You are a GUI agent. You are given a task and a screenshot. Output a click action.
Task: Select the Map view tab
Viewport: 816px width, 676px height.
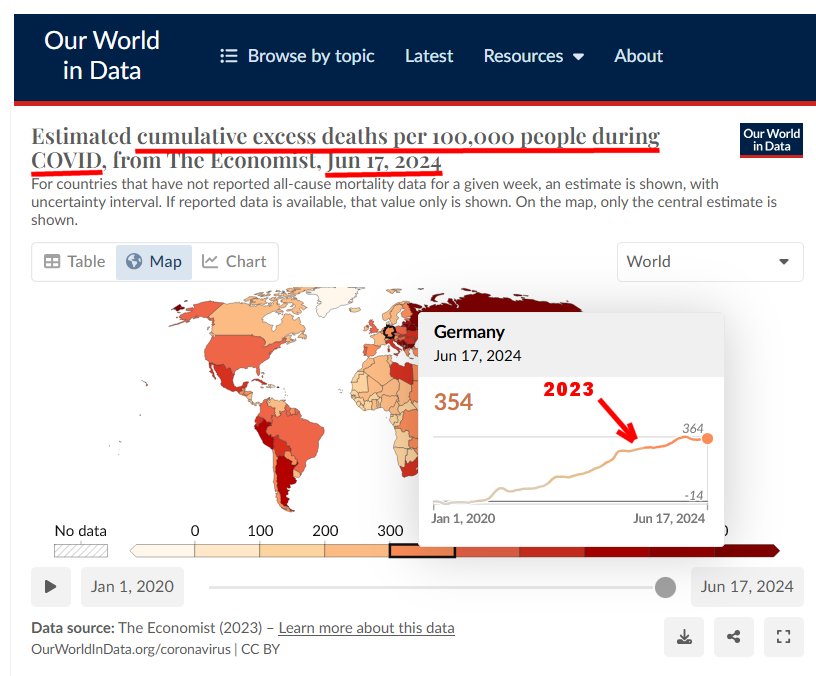coord(154,262)
